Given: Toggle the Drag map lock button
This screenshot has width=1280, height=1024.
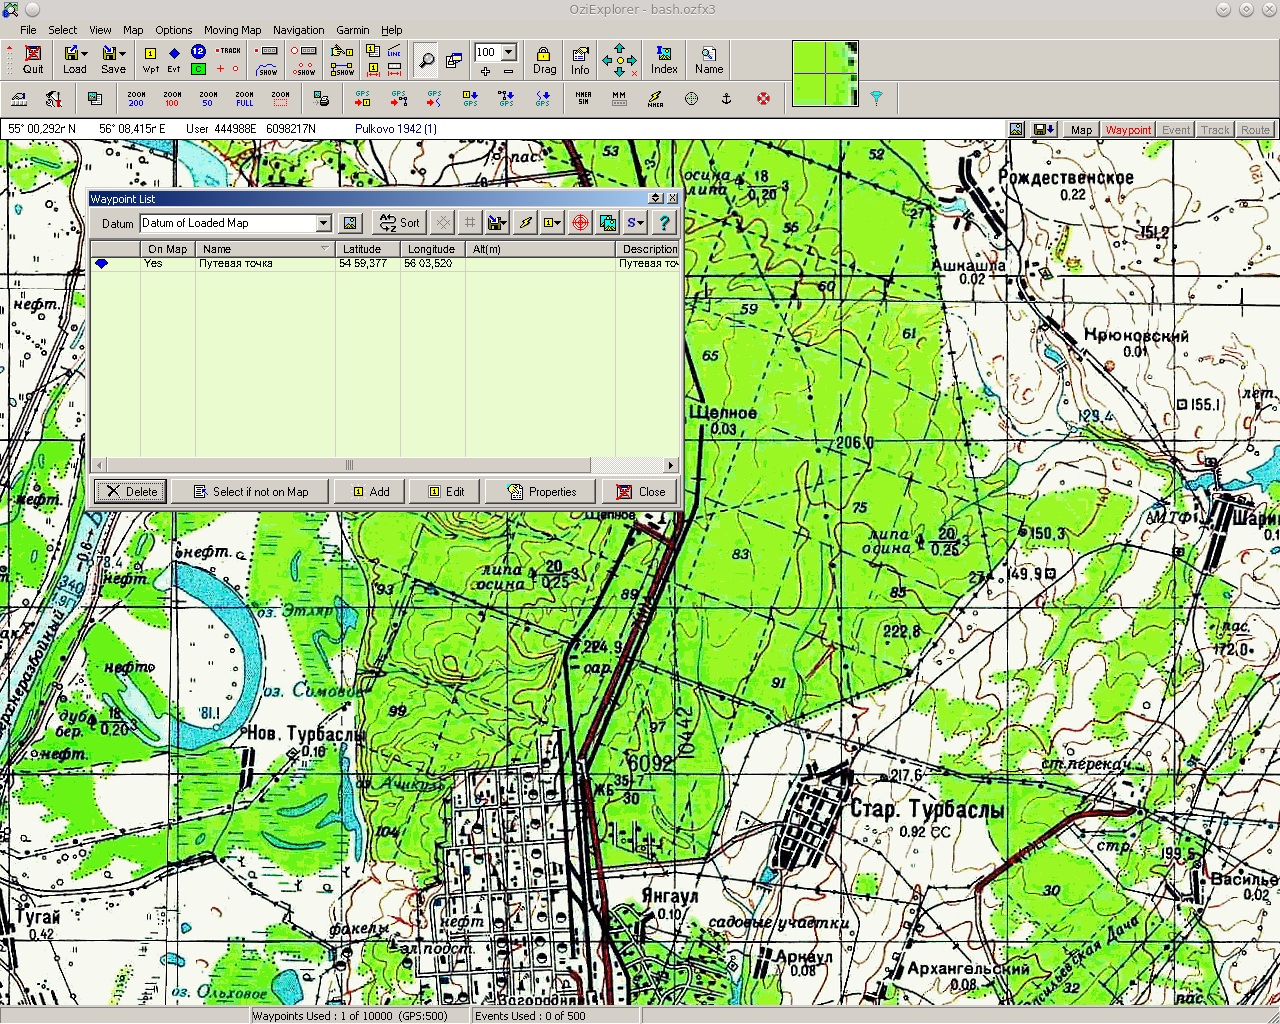Looking at the screenshot, I should [x=544, y=60].
